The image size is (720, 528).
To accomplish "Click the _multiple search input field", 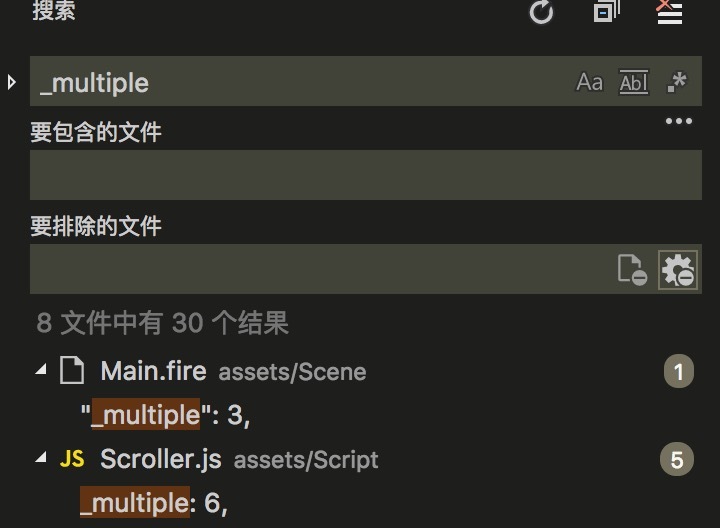I will click(300, 82).
